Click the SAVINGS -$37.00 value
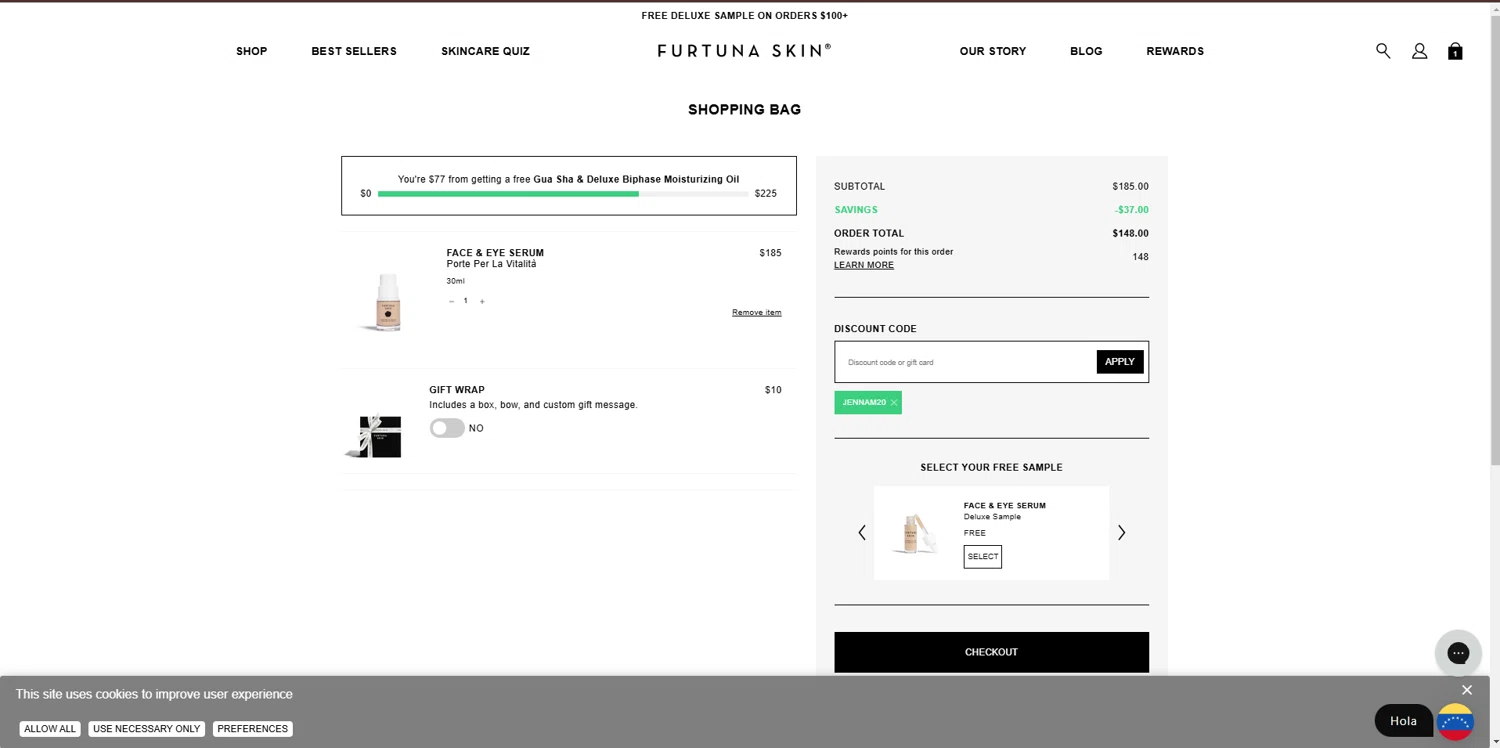 click(x=1132, y=210)
